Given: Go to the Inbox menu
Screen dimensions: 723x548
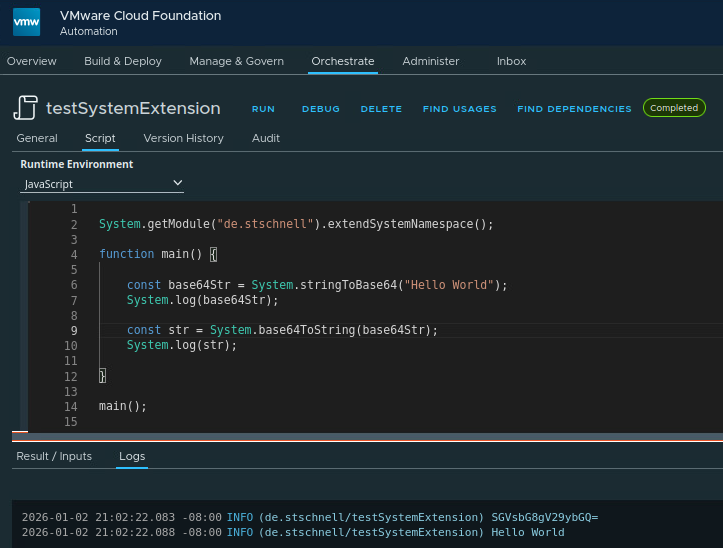Looking at the screenshot, I should point(511,61).
